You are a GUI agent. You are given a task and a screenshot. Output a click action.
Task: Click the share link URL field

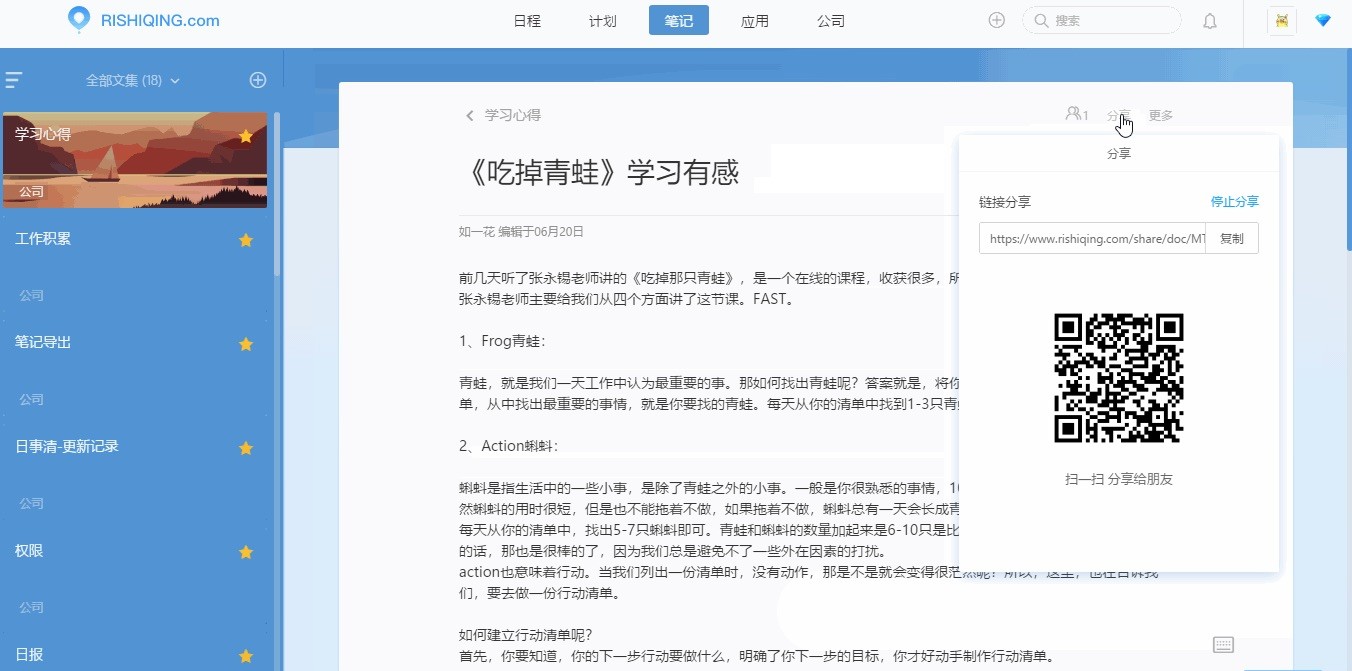(x=1092, y=238)
